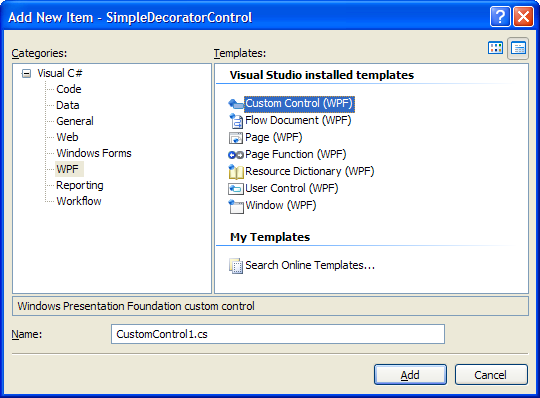This screenshot has height=398, width=540.
Task: Select the Custom Control (WPF) template icon
Action: 236,104
